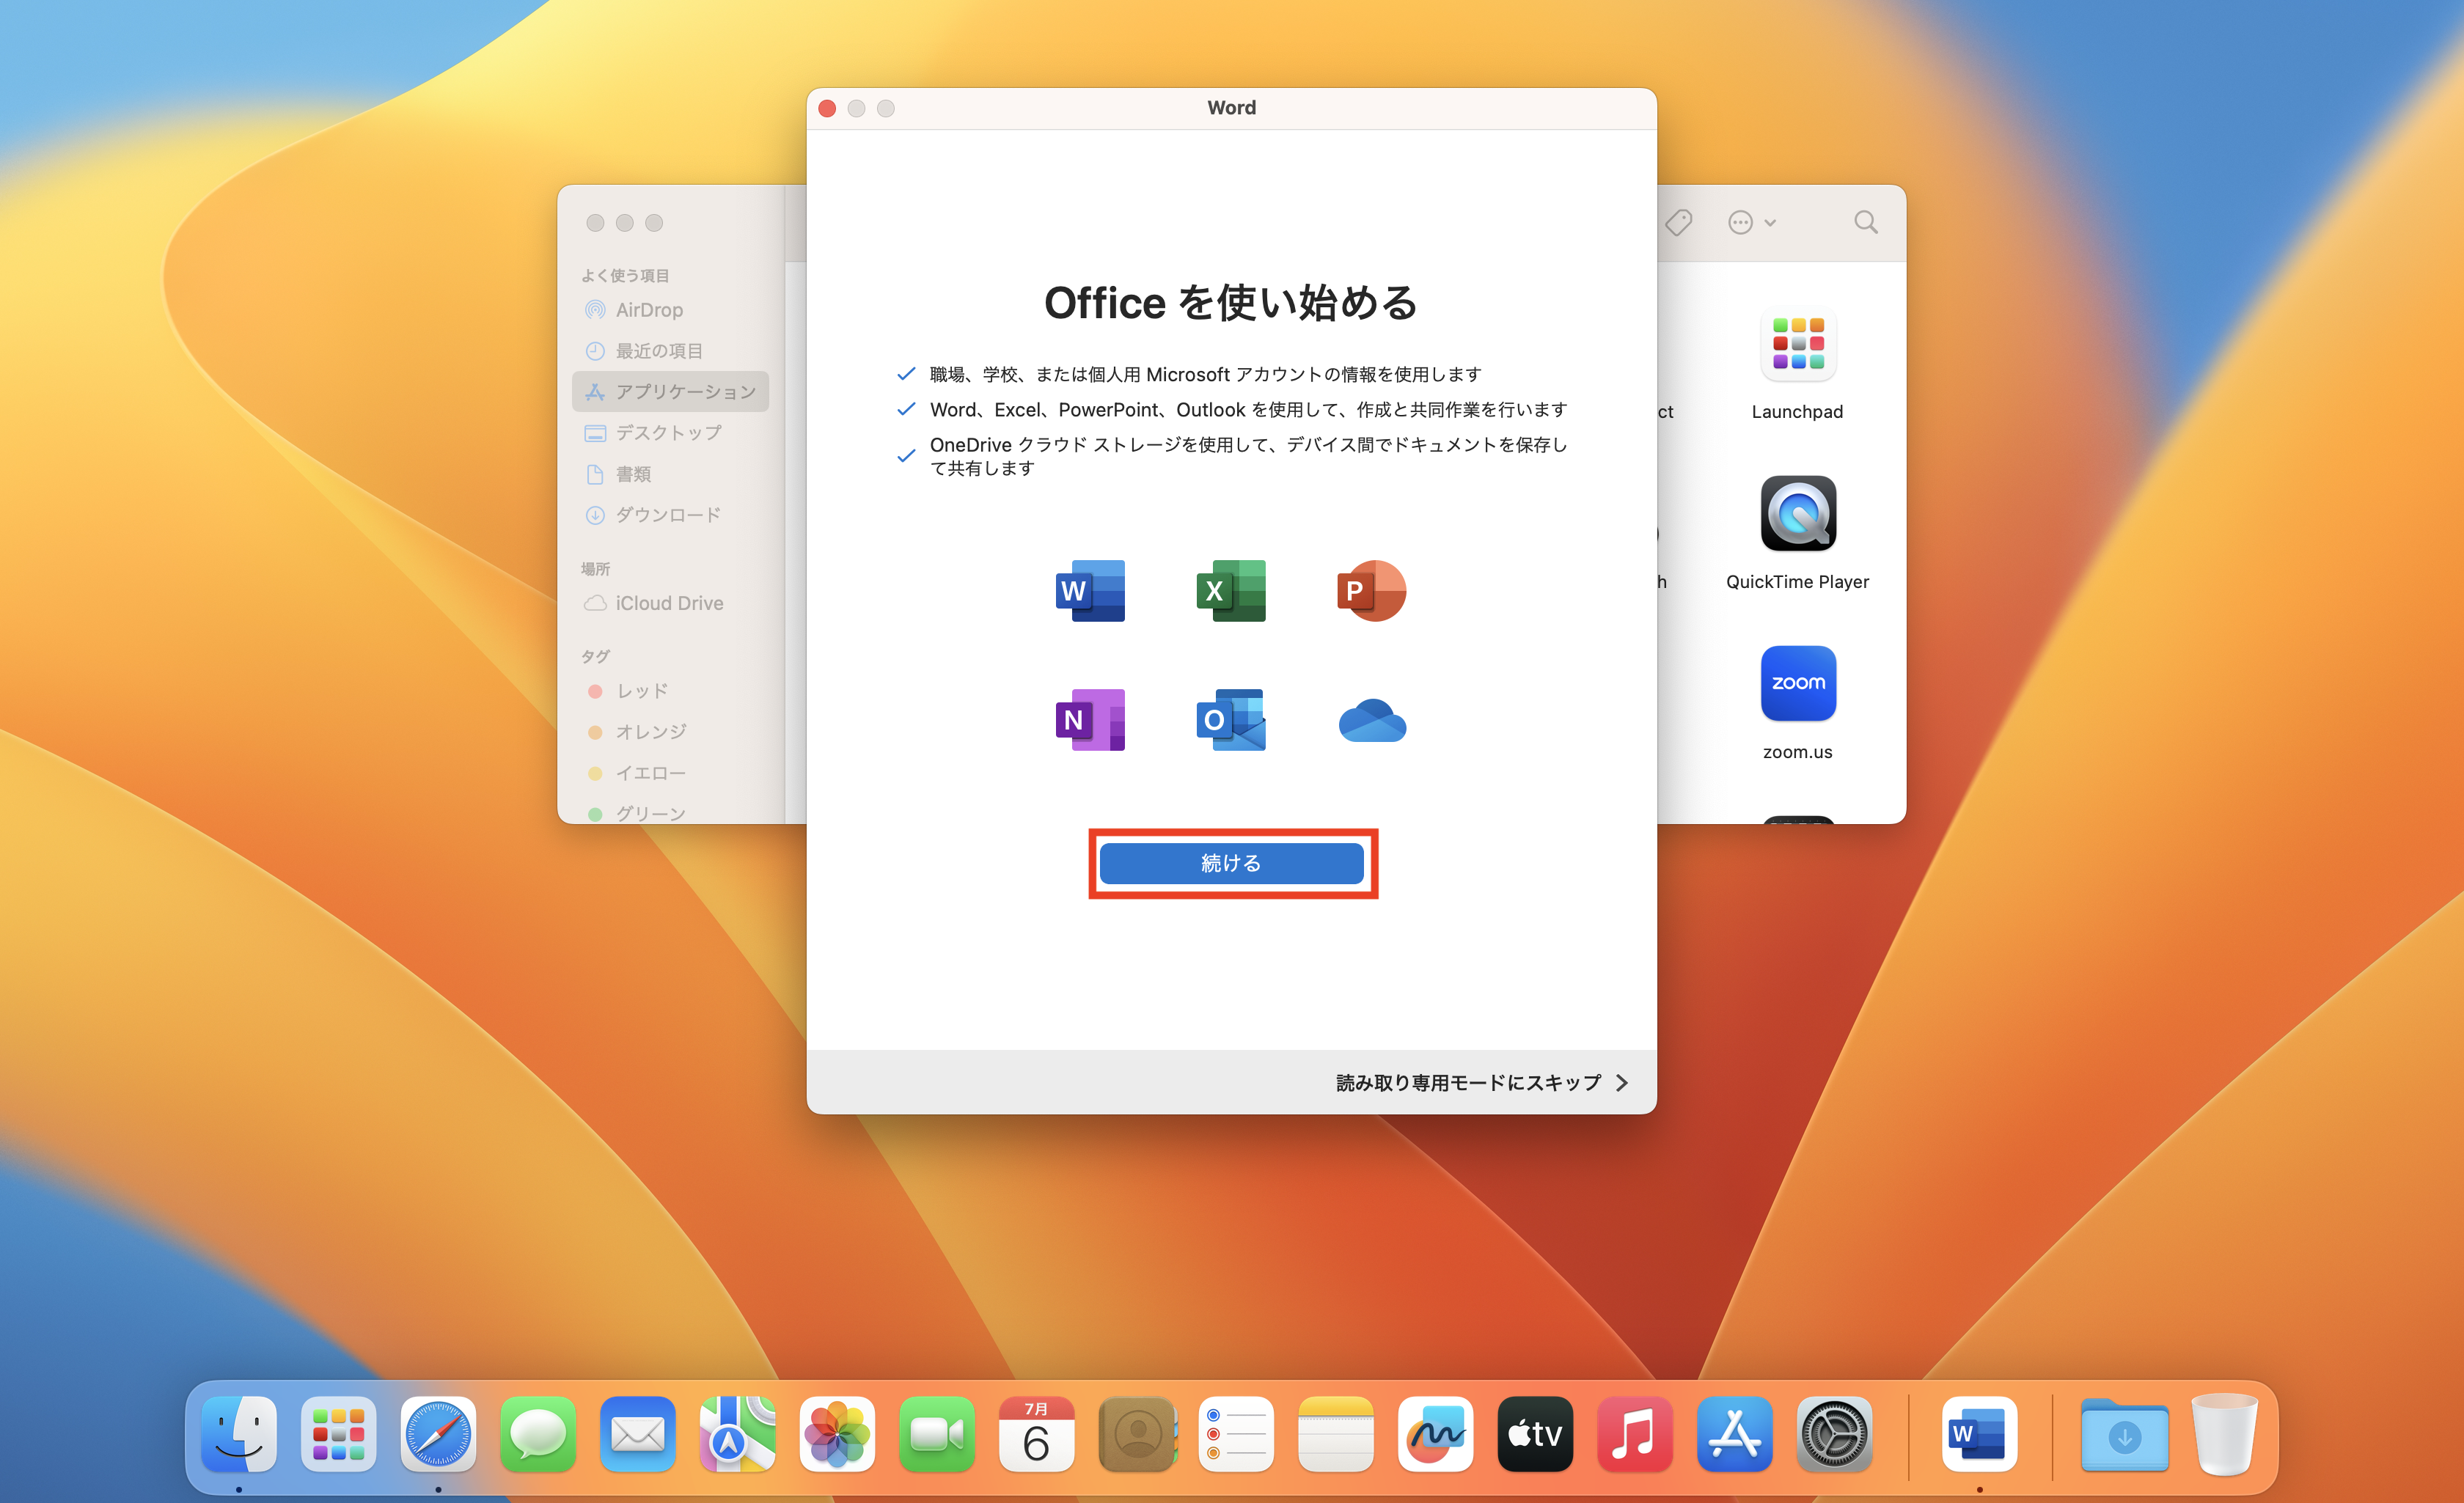The width and height of the screenshot is (2464, 1503).
Task: Select 最近の項目 in the Finder sidebar
Action: pyautogui.click(x=670, y=351)
